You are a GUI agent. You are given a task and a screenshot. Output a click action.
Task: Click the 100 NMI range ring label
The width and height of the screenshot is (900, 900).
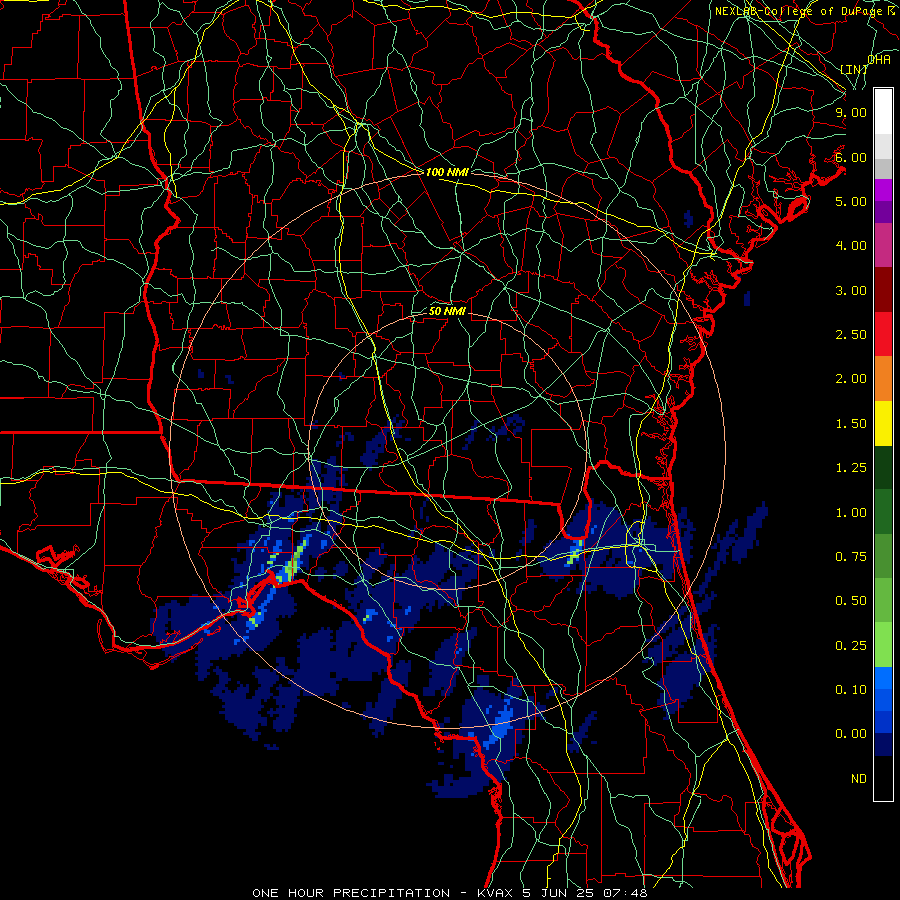tap(447, 172)
